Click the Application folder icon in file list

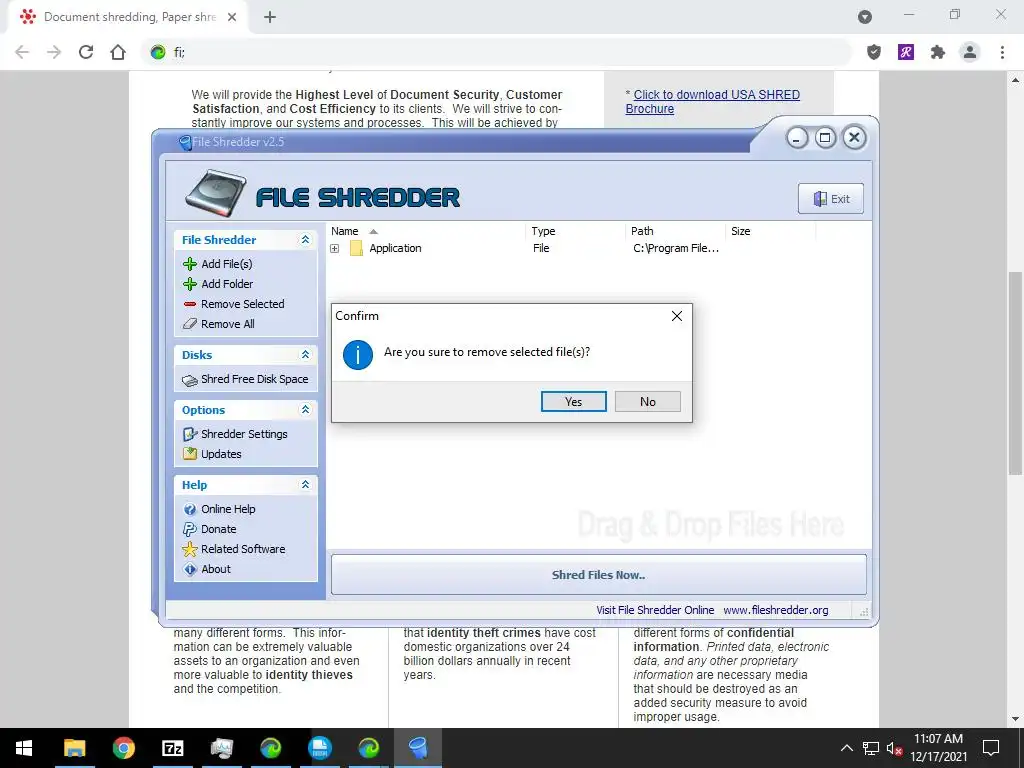356,248
